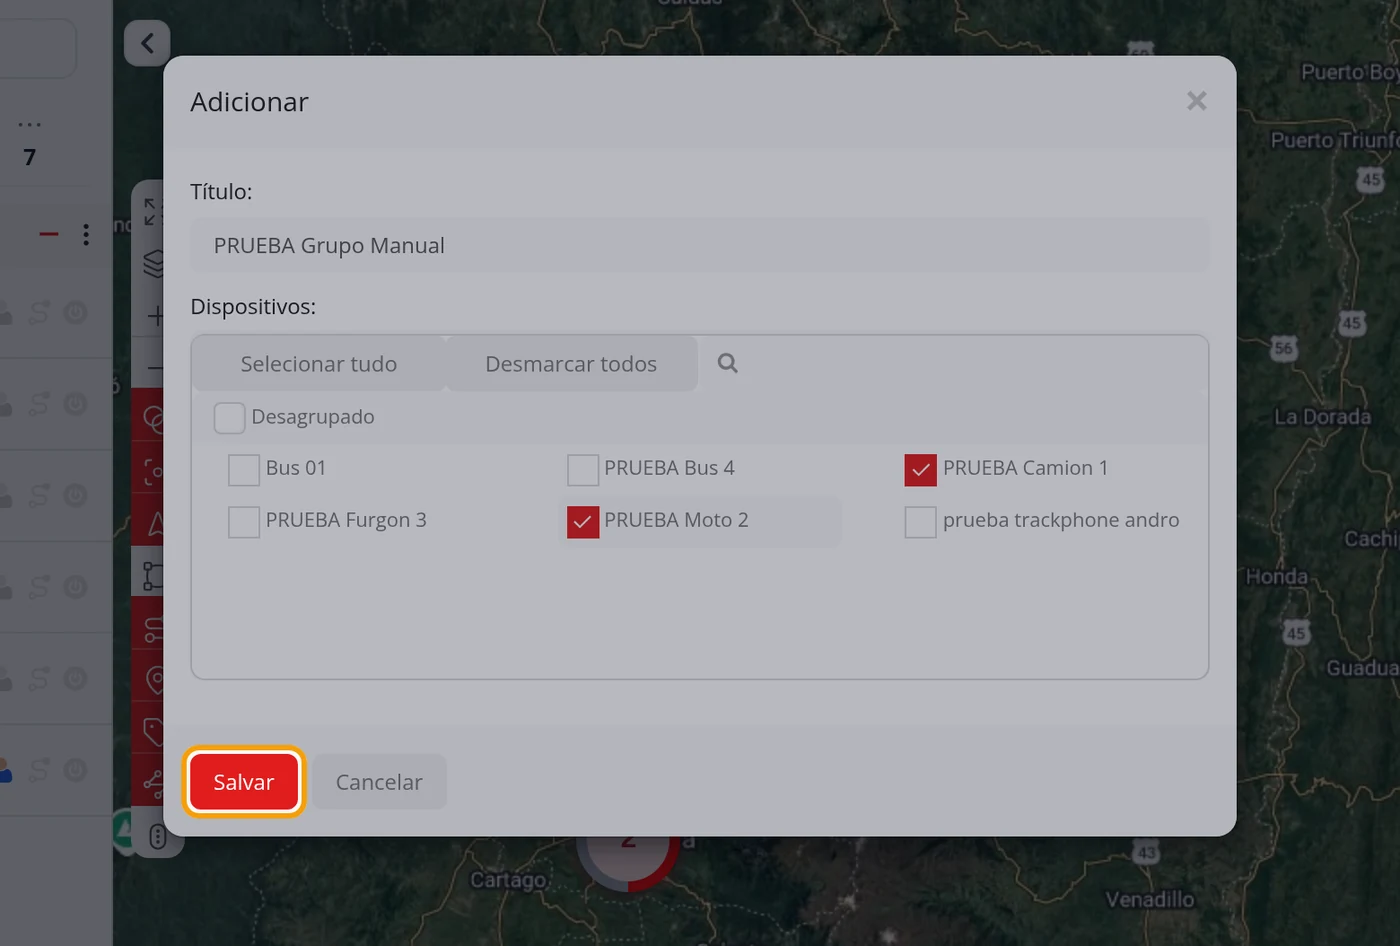Collapse the sidebar with the back chevron

pyautogui.click(x=147, y=43)
